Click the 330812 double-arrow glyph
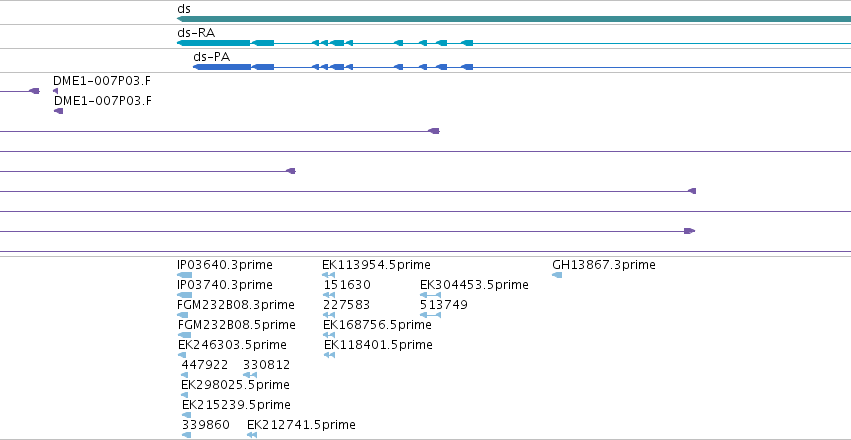The width and height of the screenshot is (851, 440). pos(250,375)
